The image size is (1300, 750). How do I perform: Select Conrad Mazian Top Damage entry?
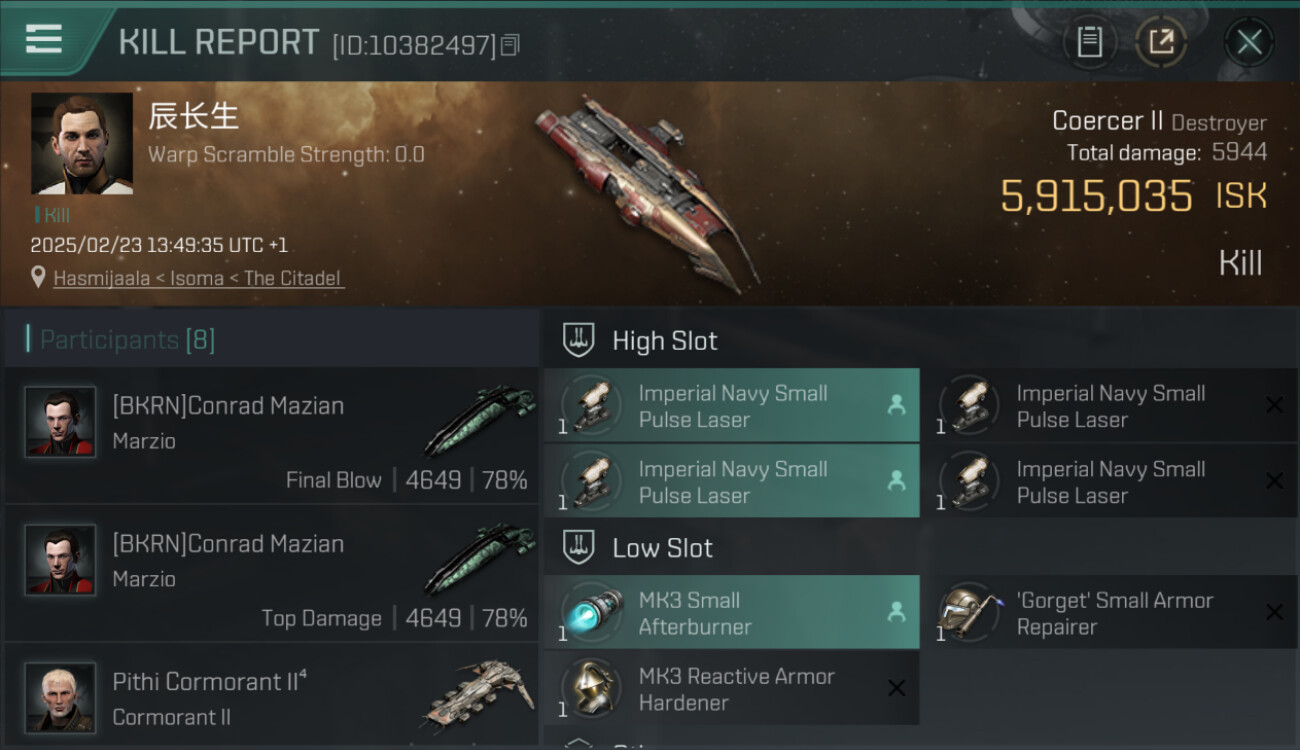point(272,573)
